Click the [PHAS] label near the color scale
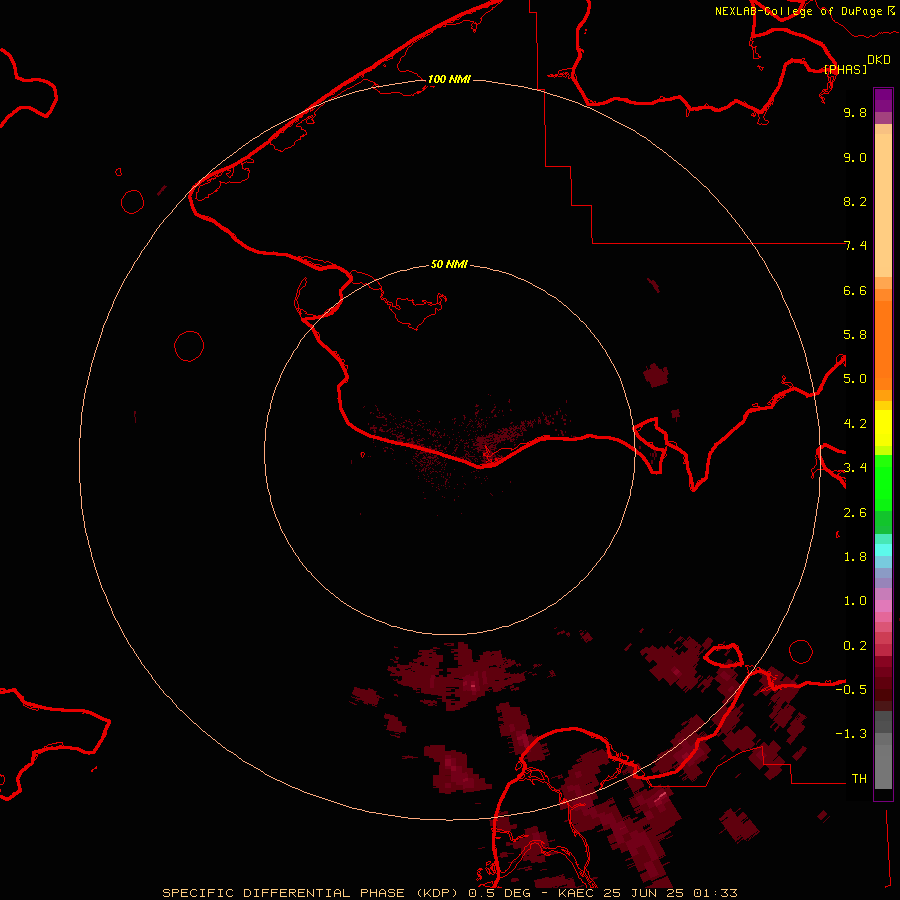This screenshot has height=900, width=900. (x=845, y=69)
